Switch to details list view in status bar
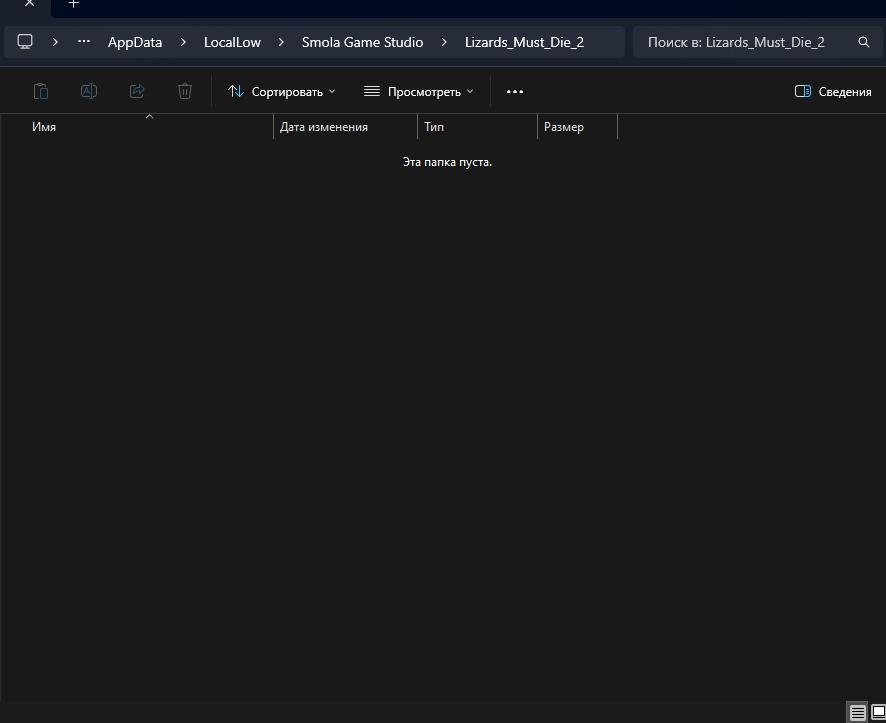 click(x=858, y=713)
